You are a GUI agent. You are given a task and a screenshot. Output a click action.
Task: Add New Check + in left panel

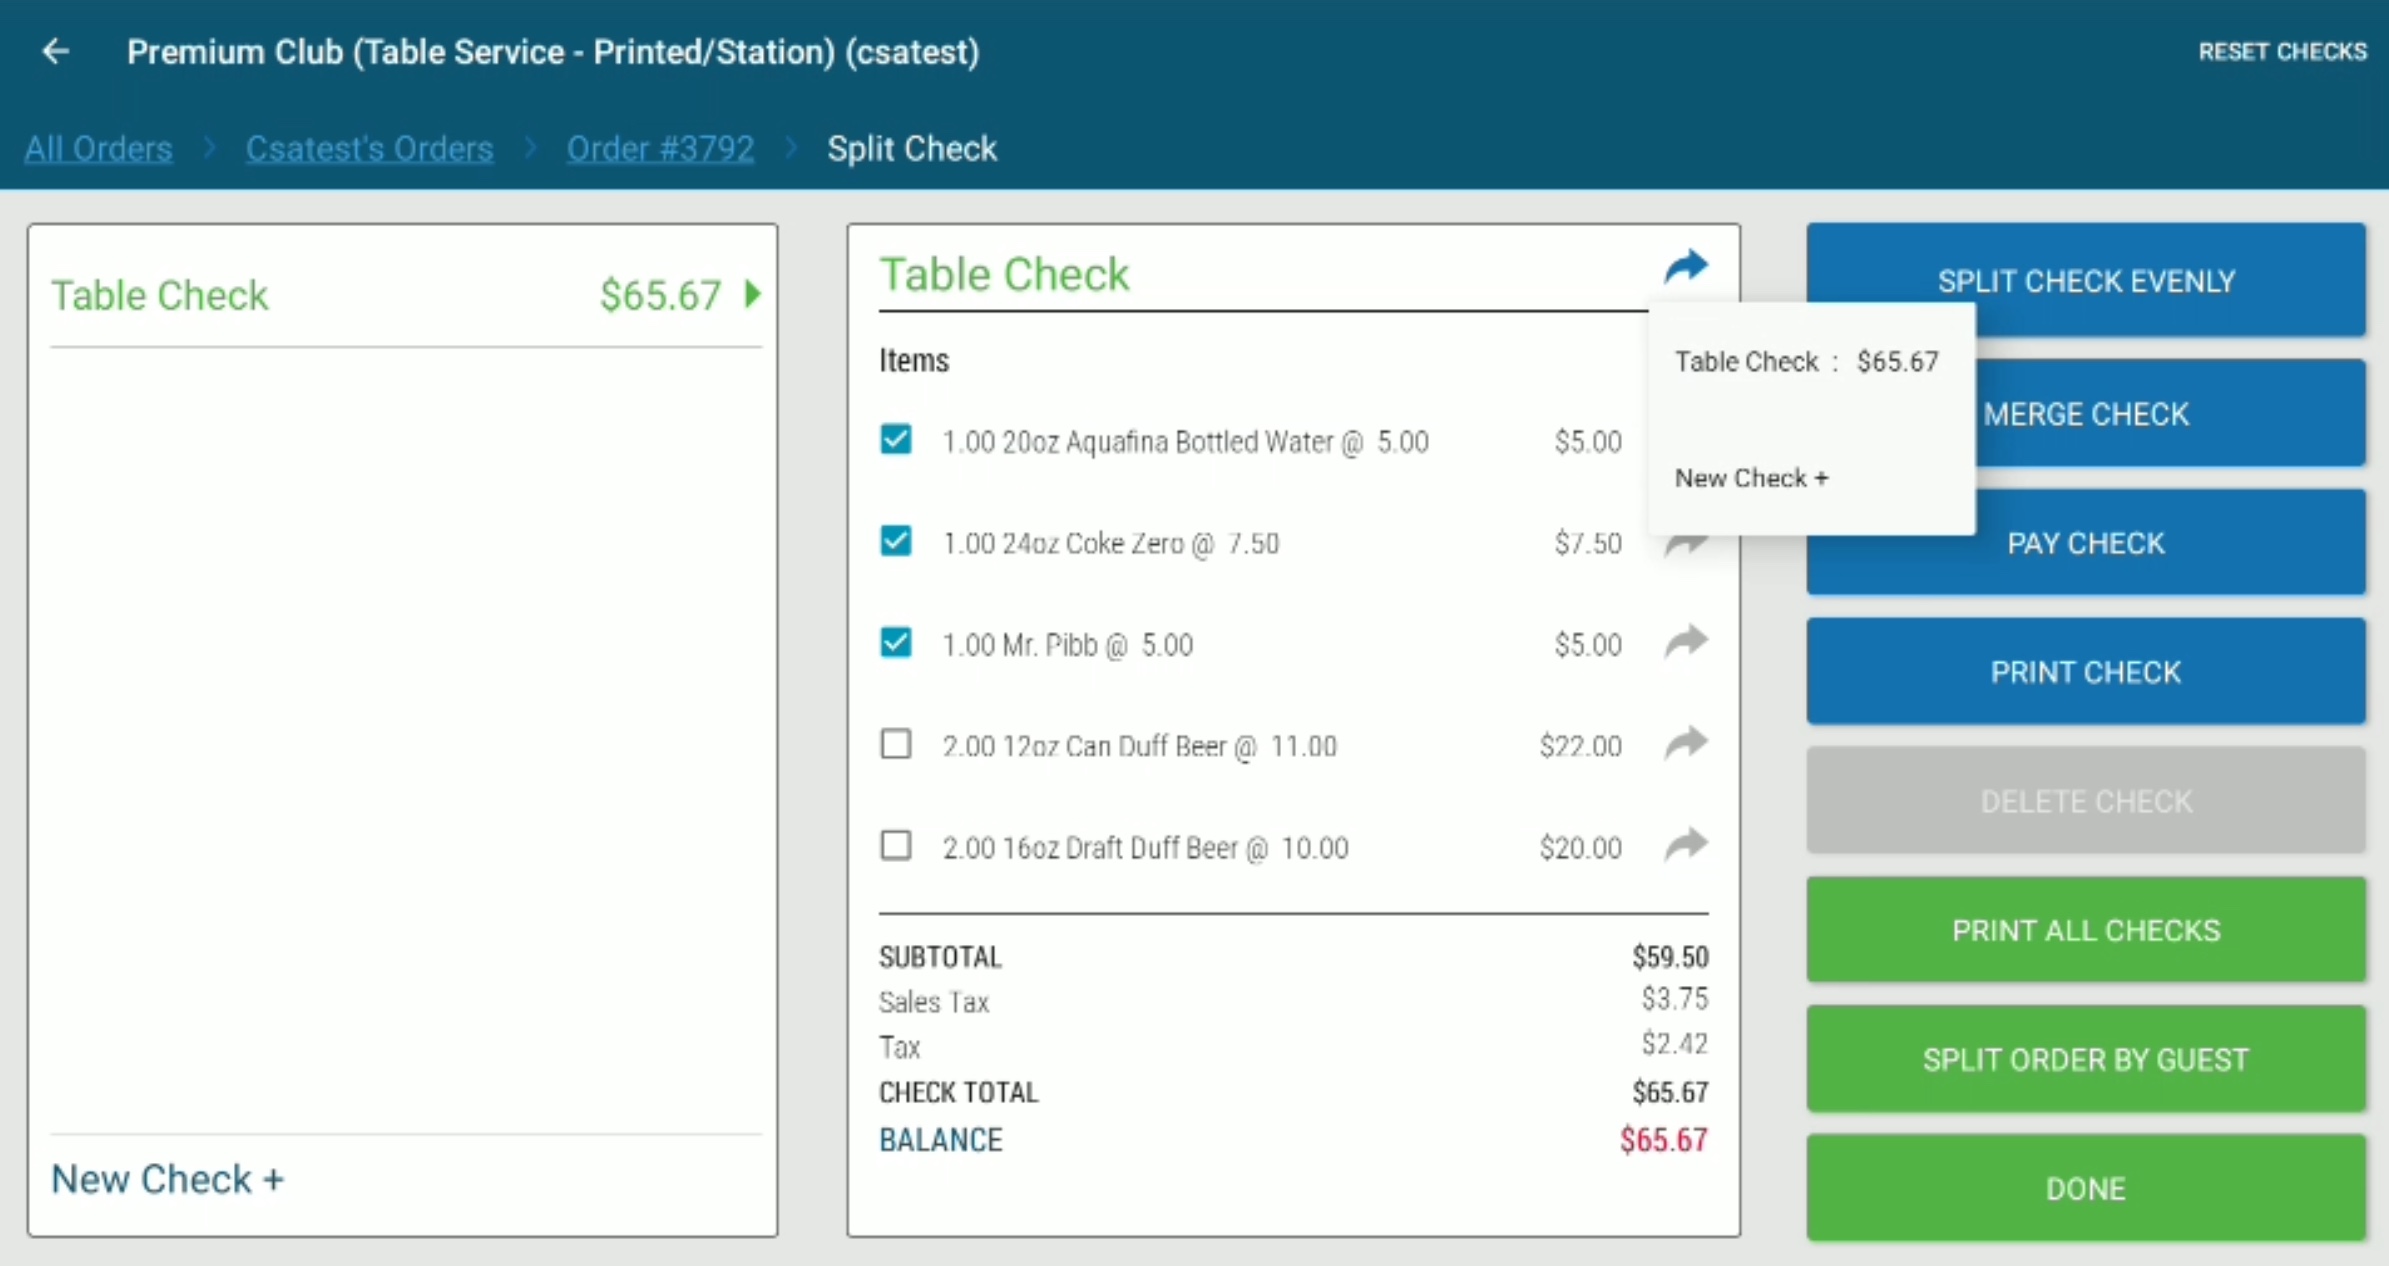tap(168, 1179)
